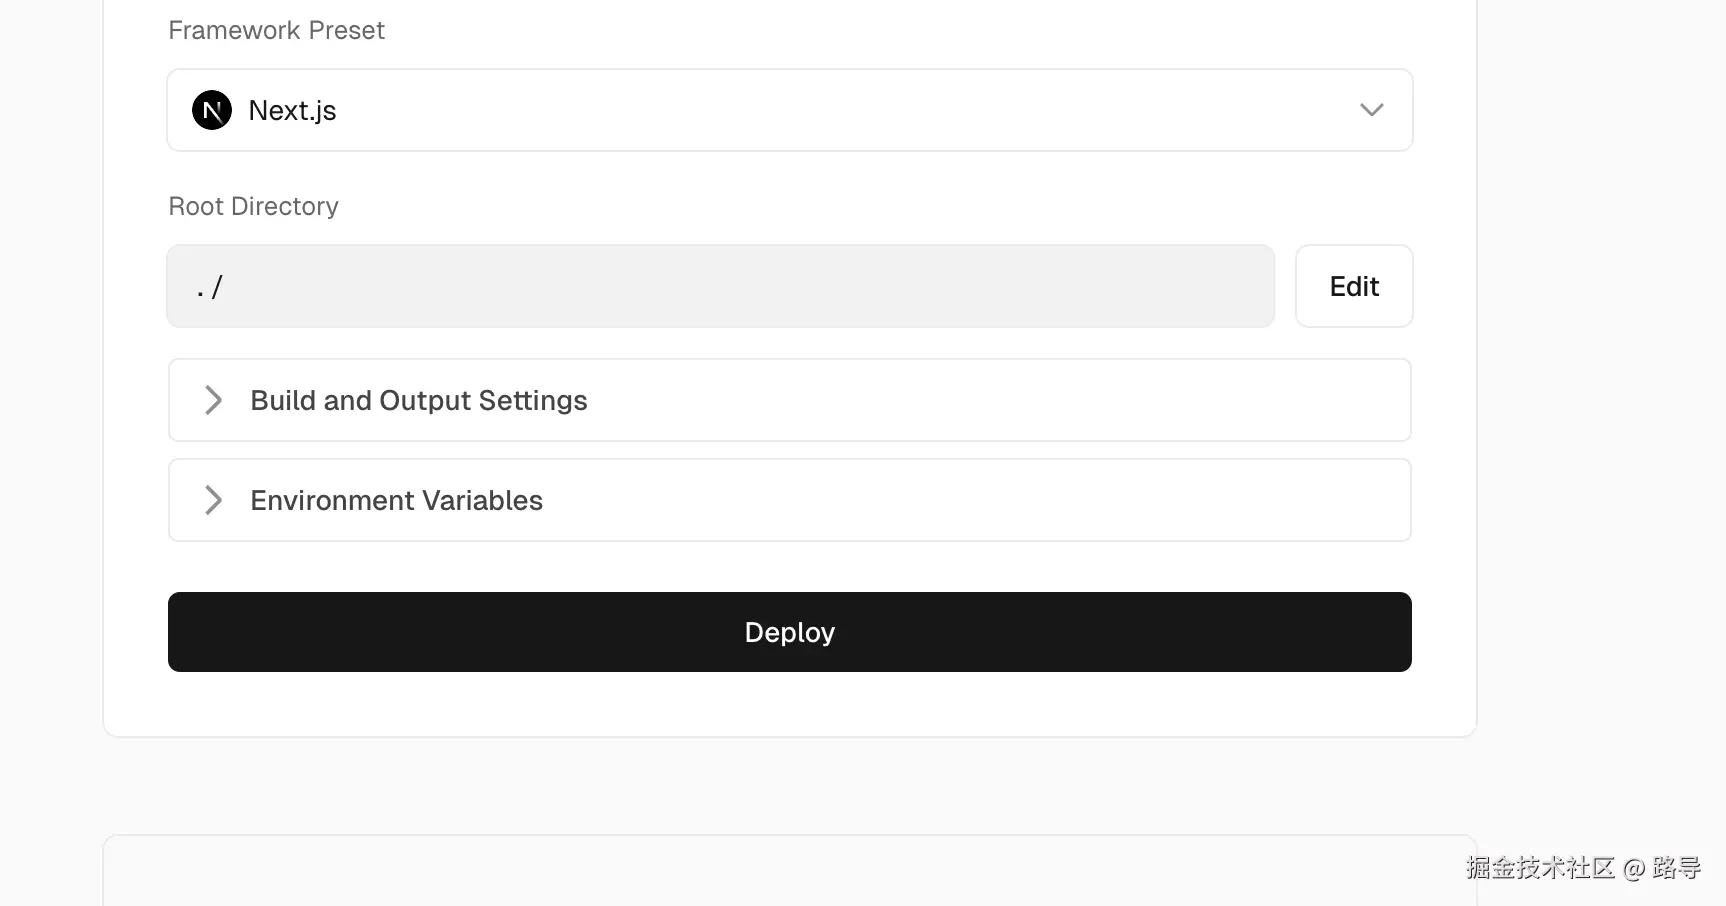This screenshot has width=1726, height=906.
Task: Select the Next.js preset text
Action: (292, 110)
